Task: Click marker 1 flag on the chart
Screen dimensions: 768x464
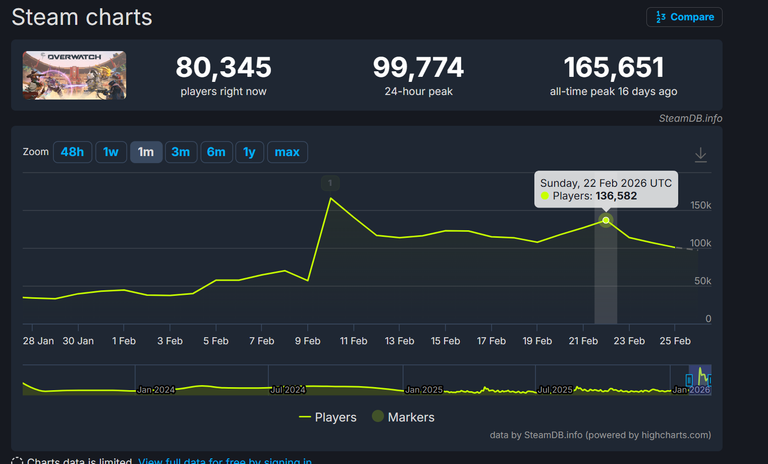Action: 330,183
